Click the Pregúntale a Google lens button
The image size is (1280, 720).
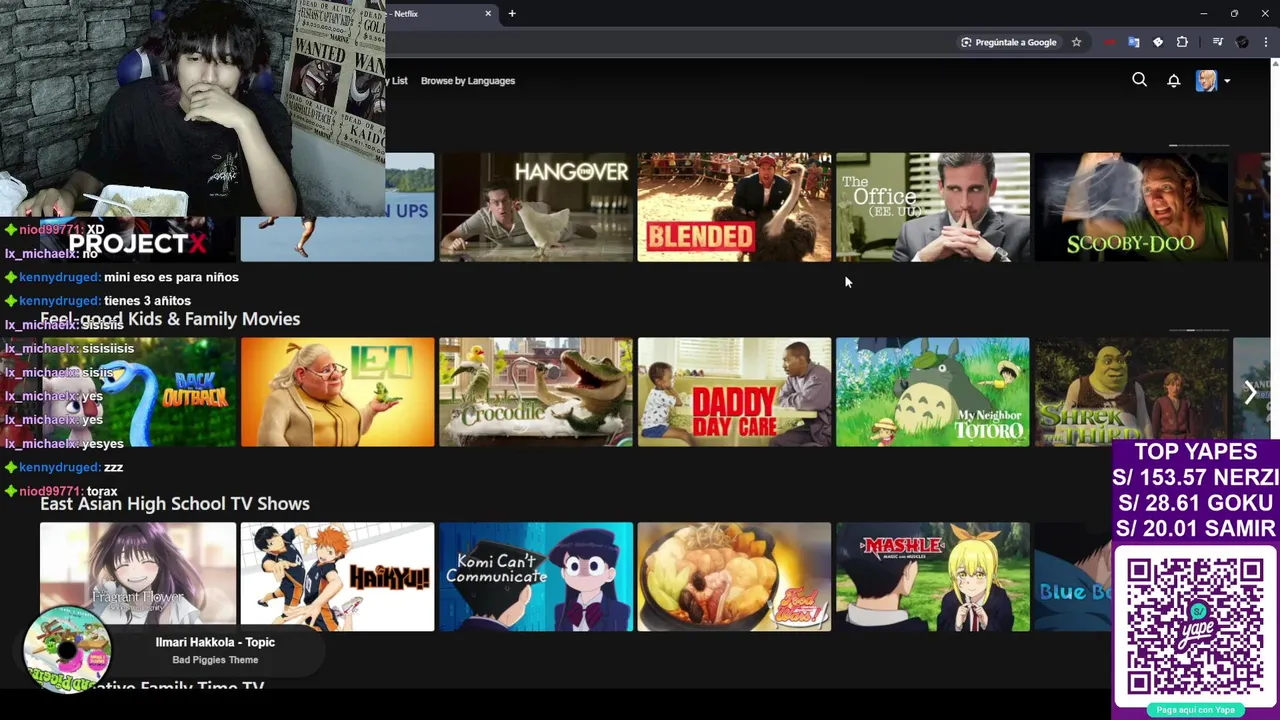point(1008,42)
